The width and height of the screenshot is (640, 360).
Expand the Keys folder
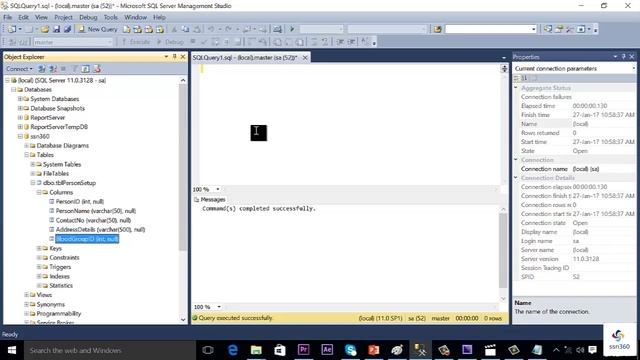pos(39,248)
